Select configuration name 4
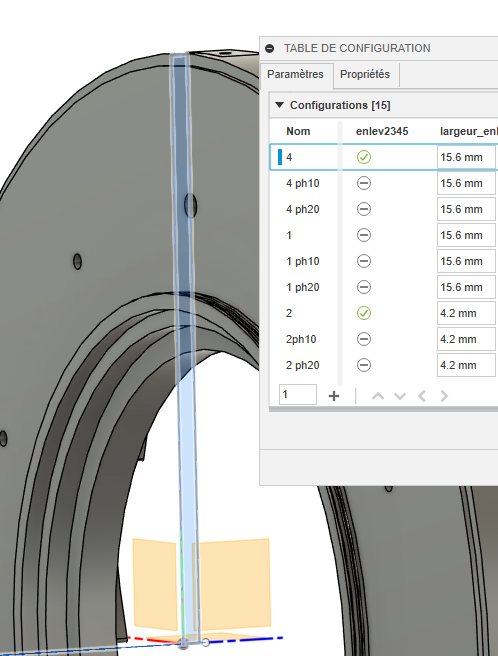Image resolution: width=498 pixels, height=656 pixels. [289, 157]
